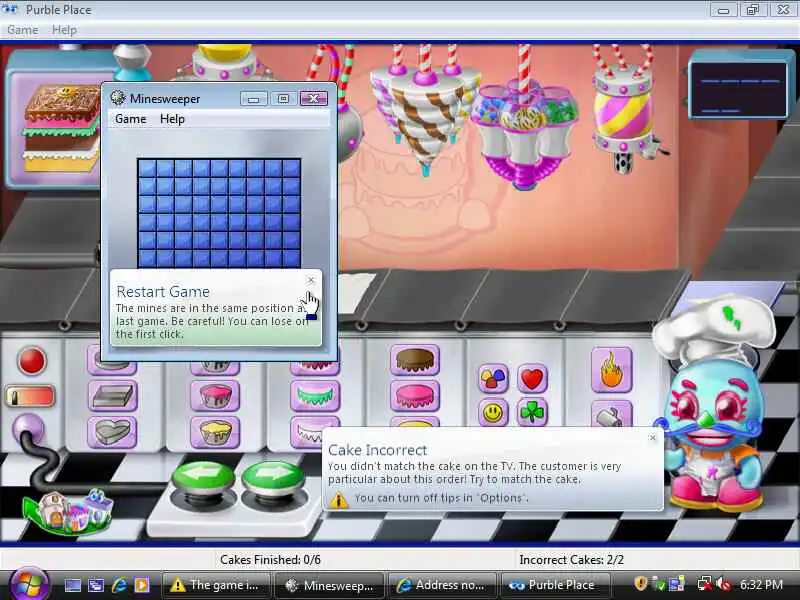Click the security shield tray icon
This screenshot has width=800, height=600.
[640, 584]
